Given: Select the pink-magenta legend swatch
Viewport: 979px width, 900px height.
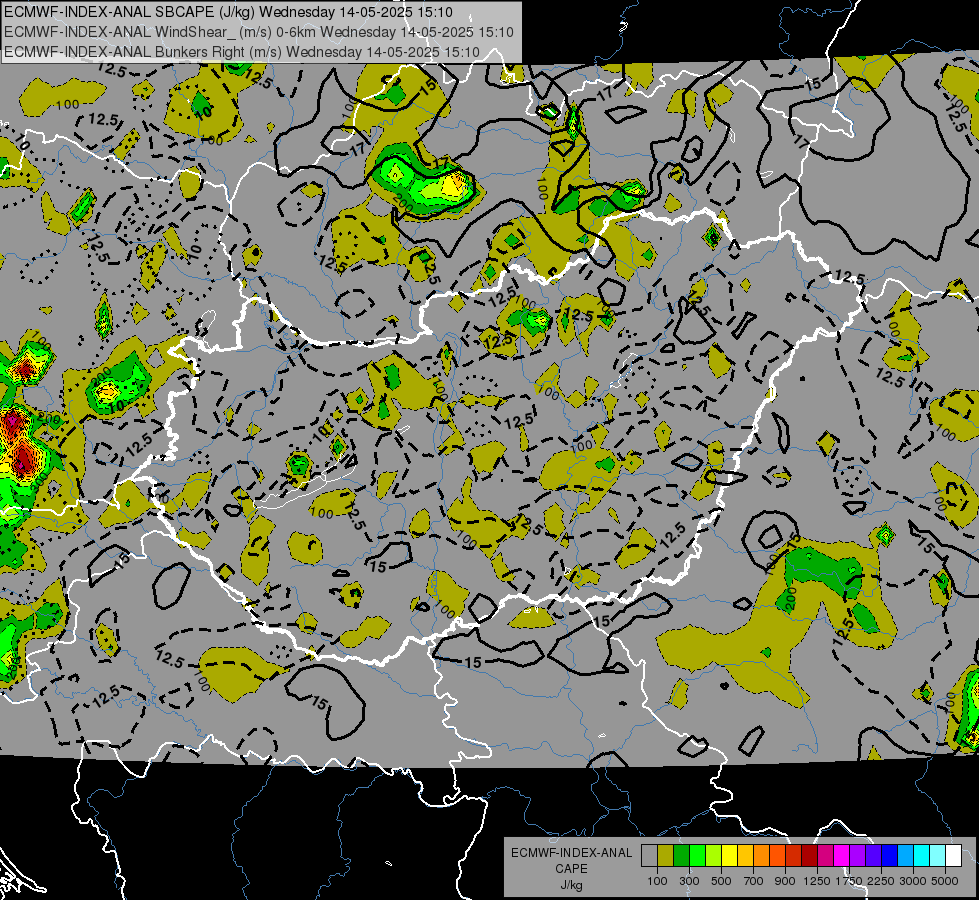Looking at the screenshot, I should pos(825,855).
